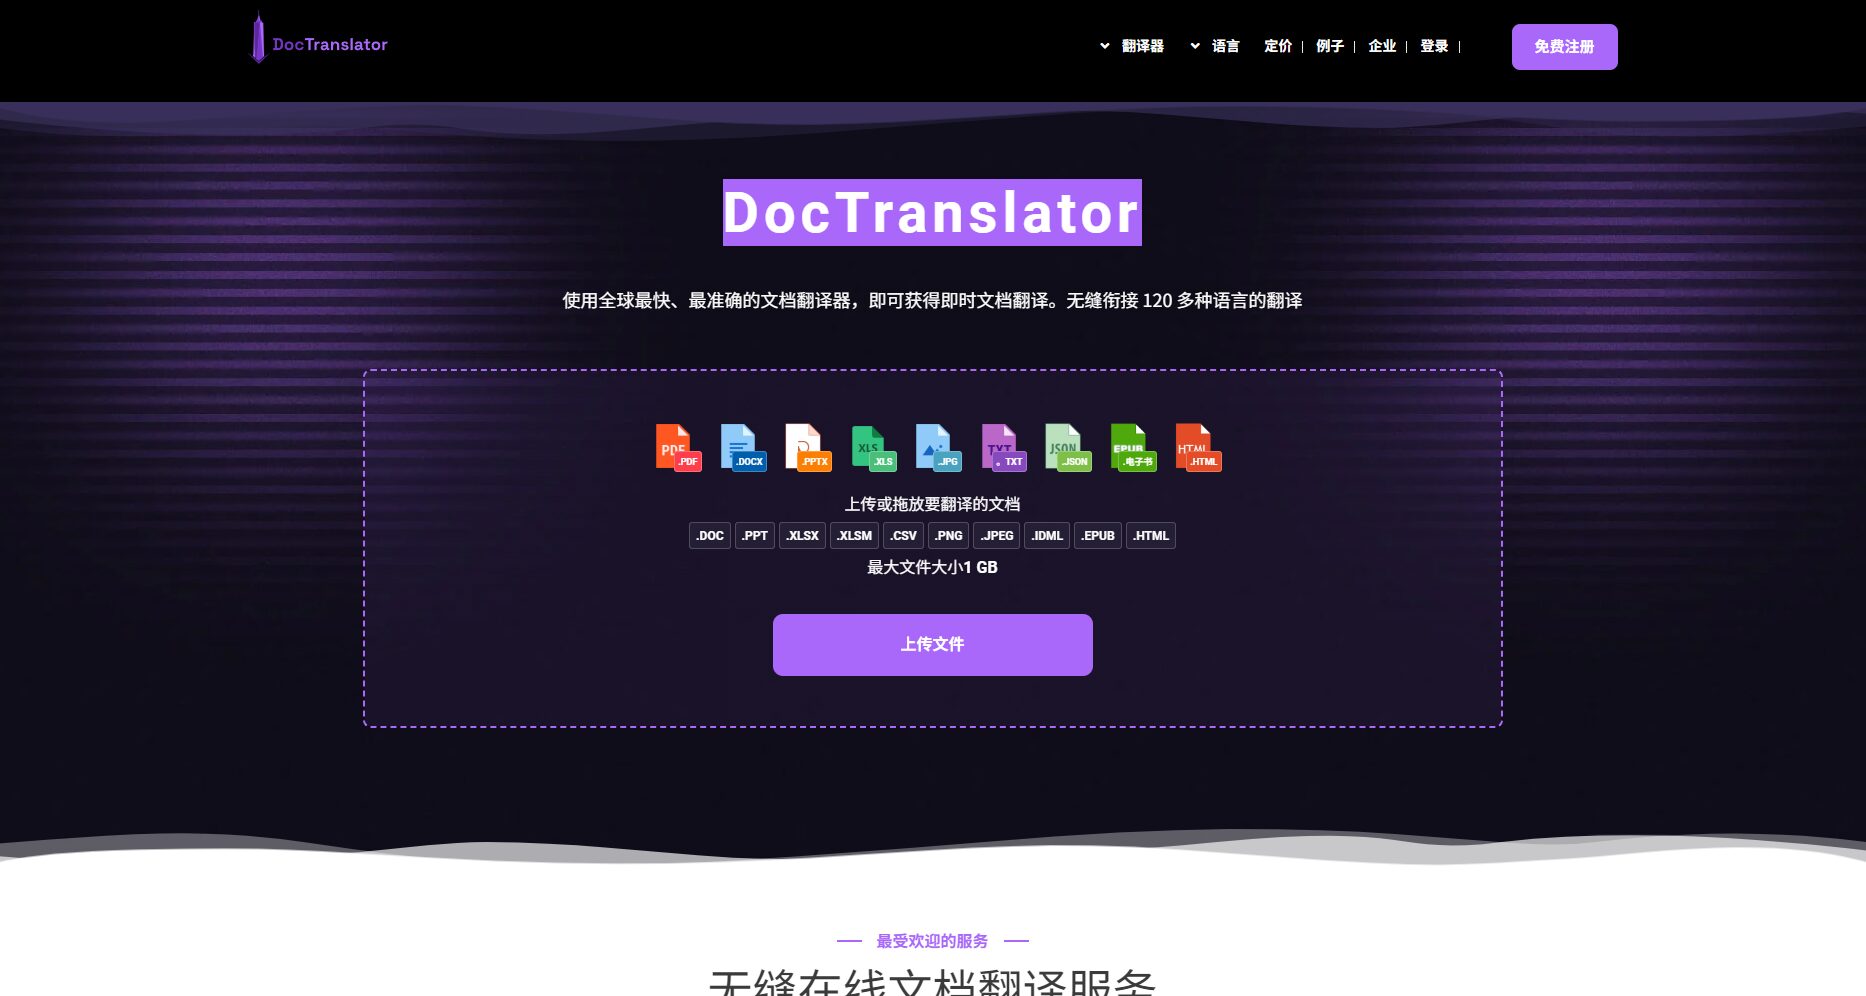Click the DocTranslator logo in header

[320, 44]
